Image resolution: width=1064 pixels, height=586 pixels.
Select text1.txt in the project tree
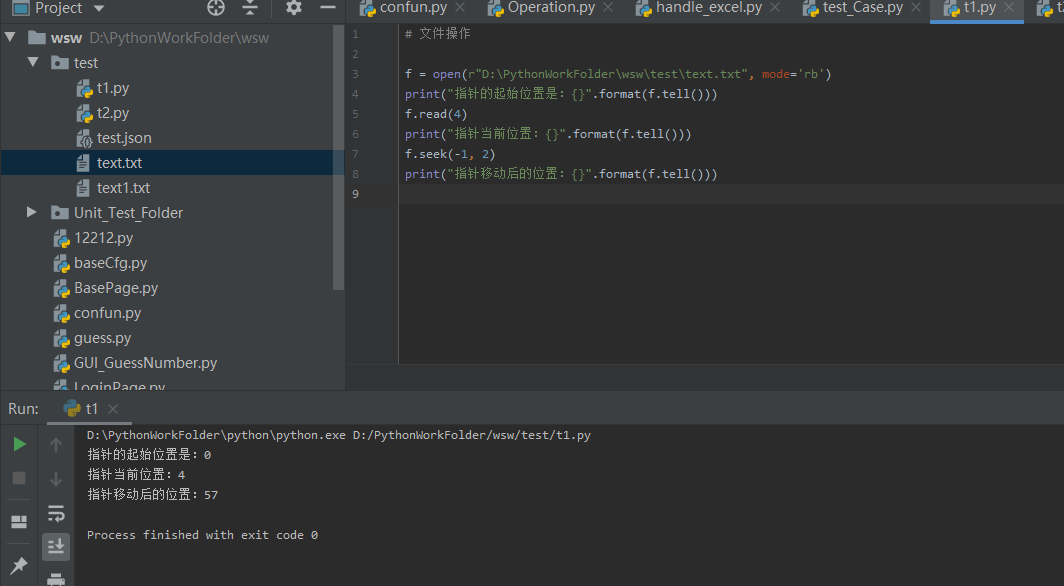point(124,188)
